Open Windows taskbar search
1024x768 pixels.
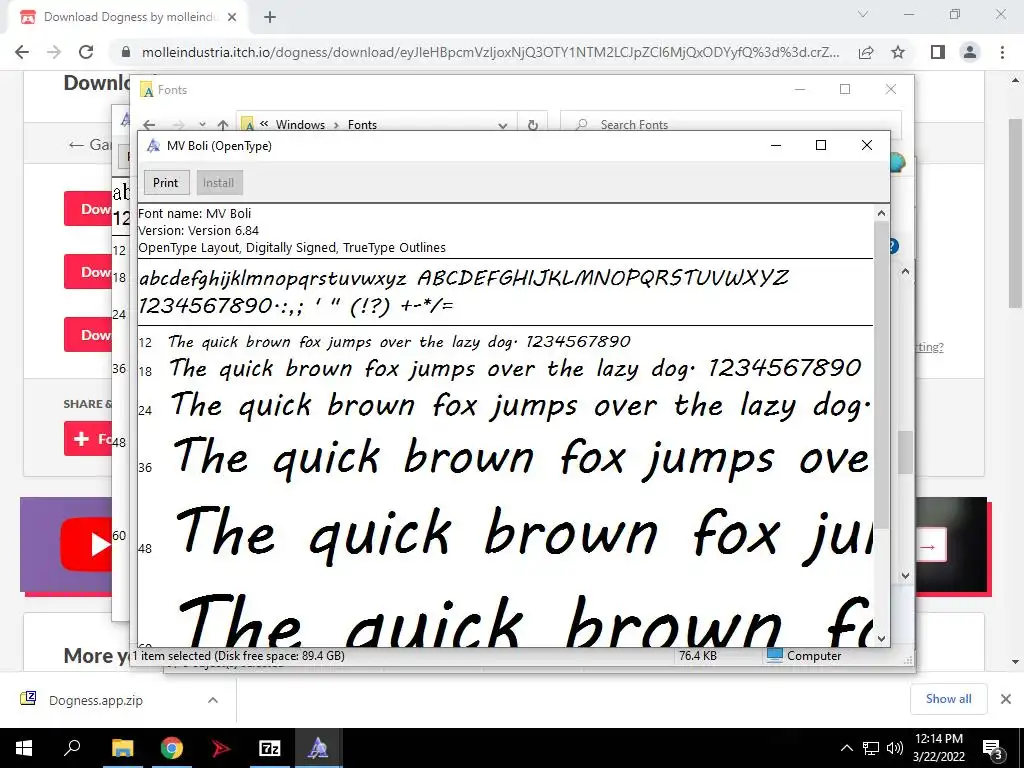[x=72, y=748]
